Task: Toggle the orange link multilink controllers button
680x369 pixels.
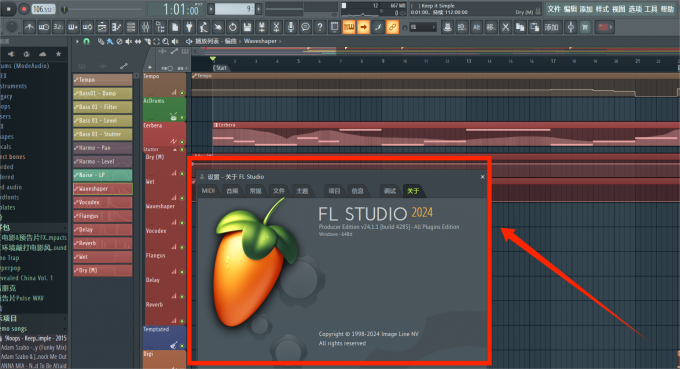Action: [392, 27]
